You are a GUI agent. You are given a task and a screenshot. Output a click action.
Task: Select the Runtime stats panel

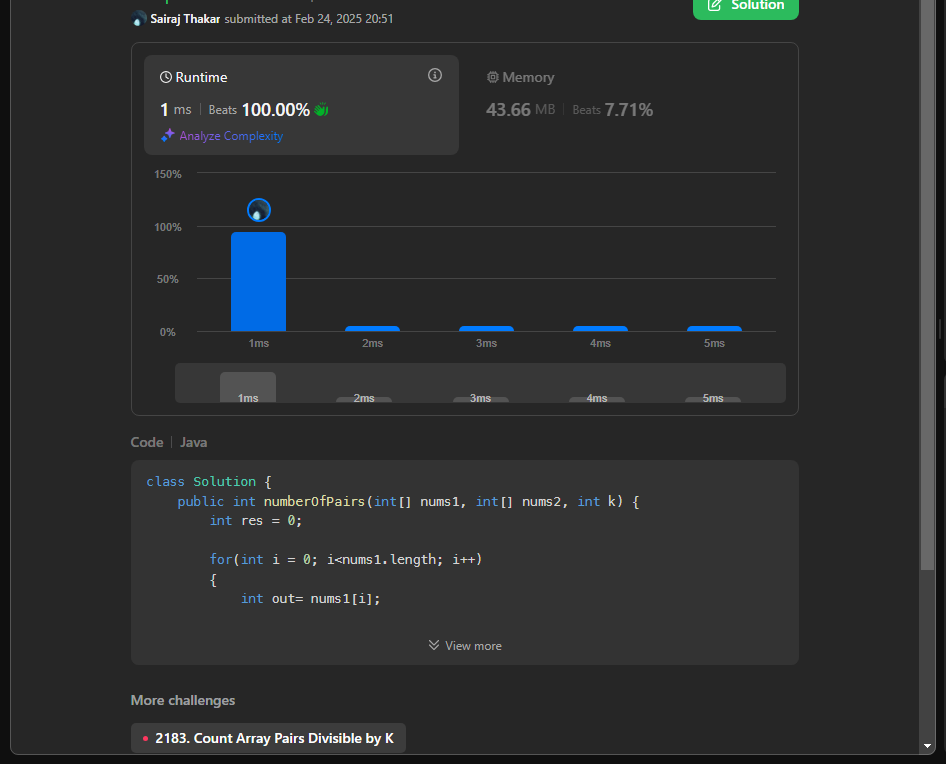[x=301, y=105]
